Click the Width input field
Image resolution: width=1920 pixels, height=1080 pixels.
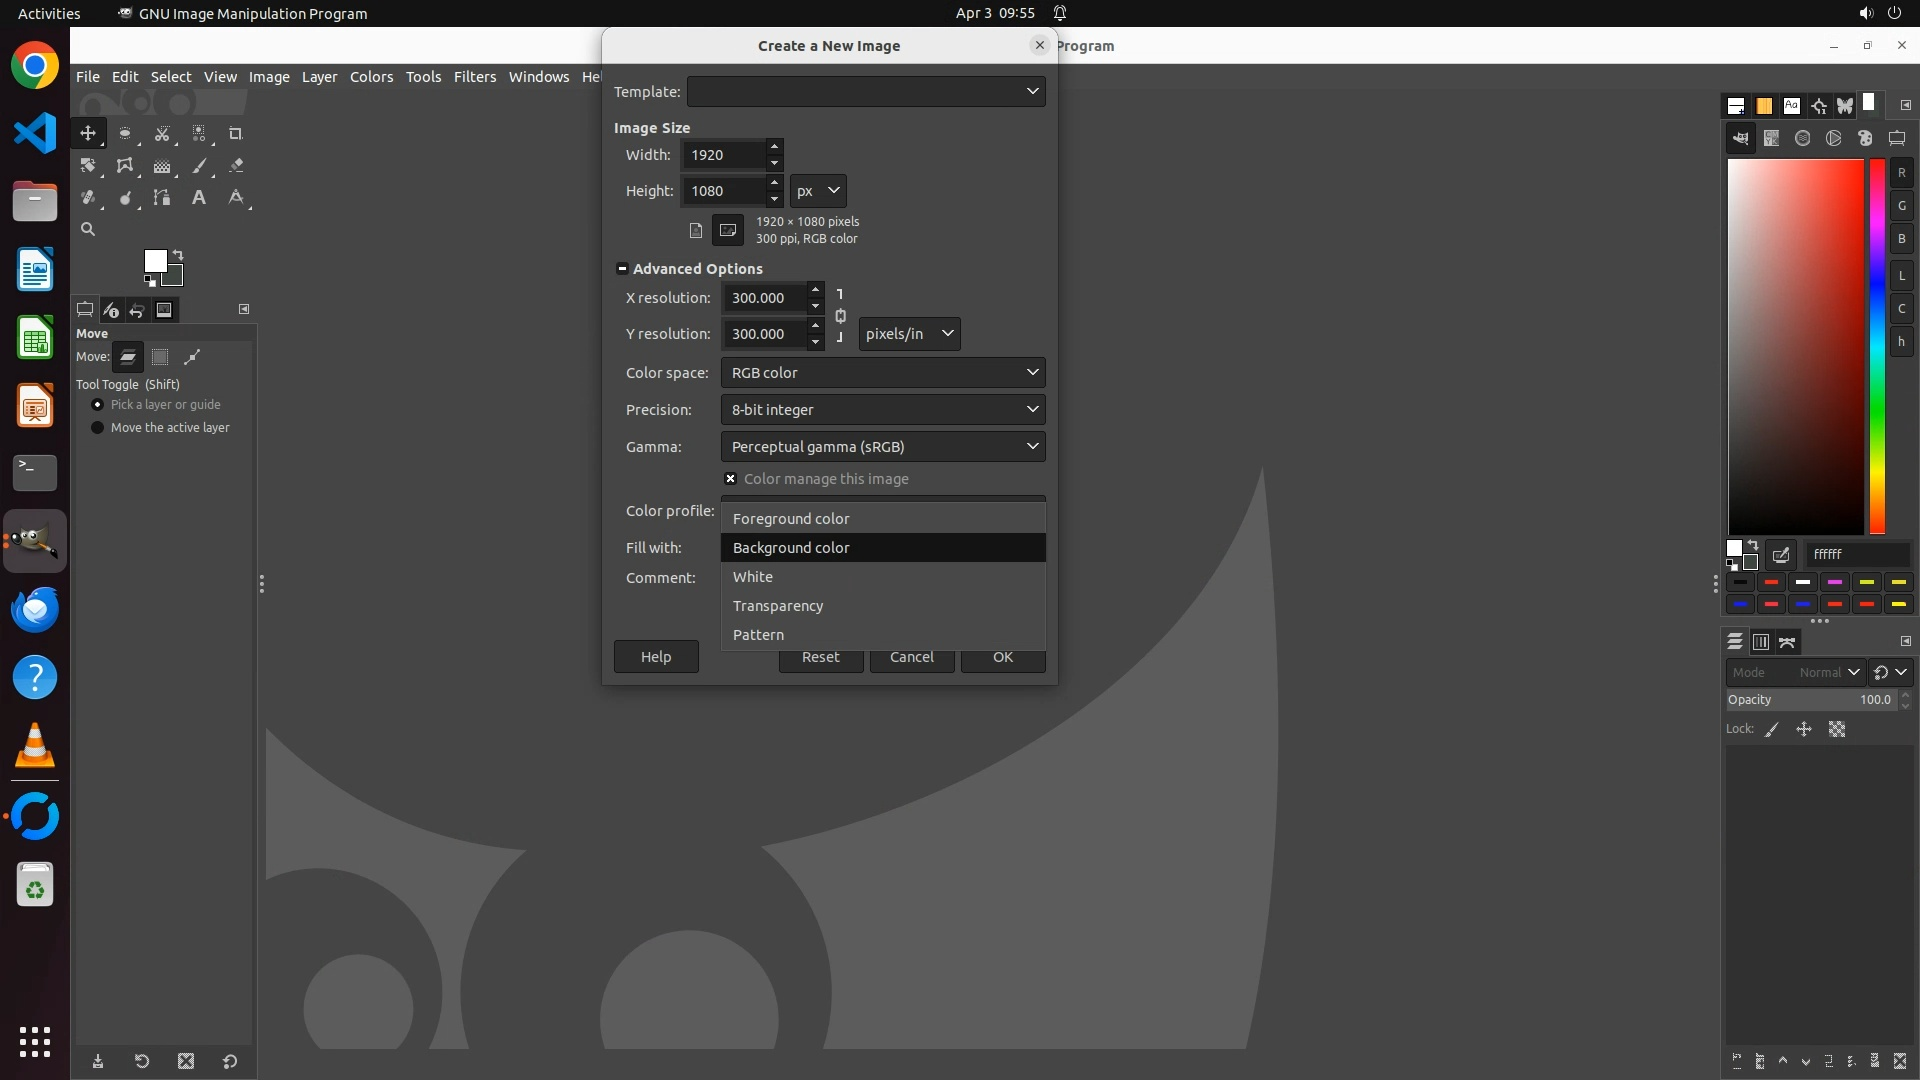point(725,155)
